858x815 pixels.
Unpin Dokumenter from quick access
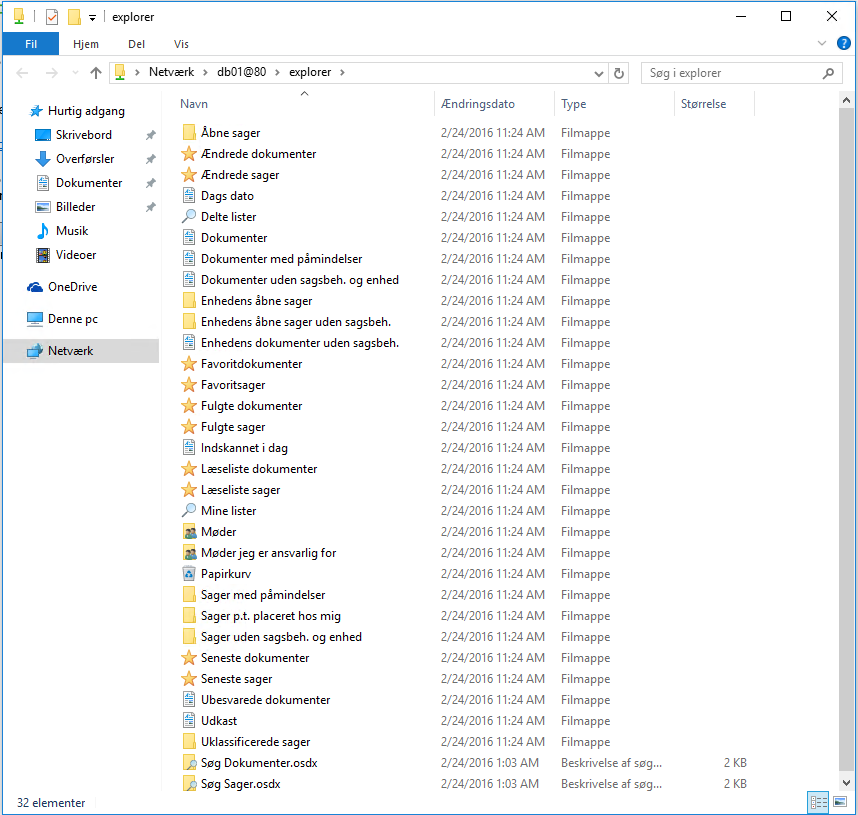point(150,183)
